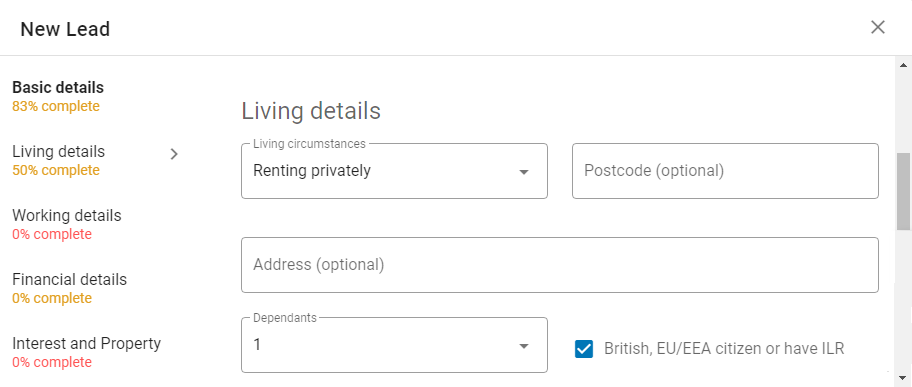Open the 'Renting privately' living circumstances selector
The image size is (912, 387).
point(394,171)
